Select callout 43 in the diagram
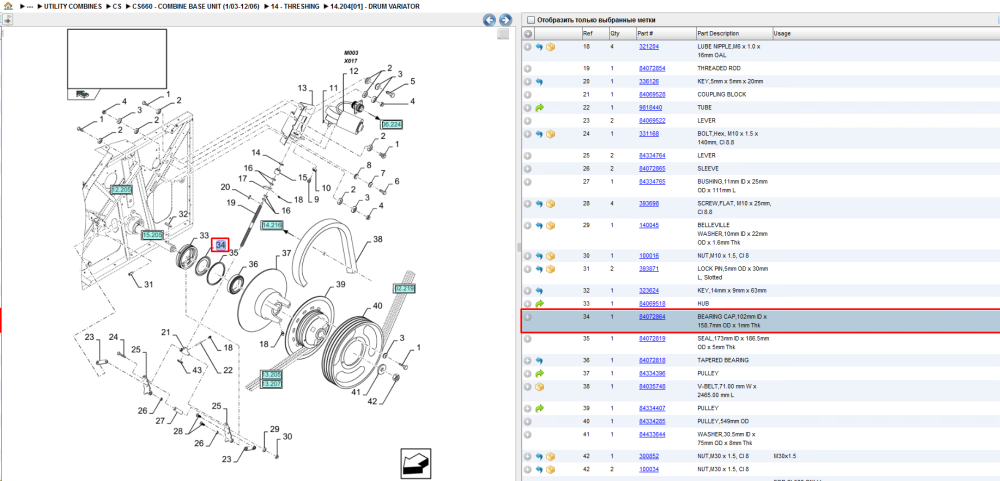This screenshot has height=481, width=1000. [197, 371]
